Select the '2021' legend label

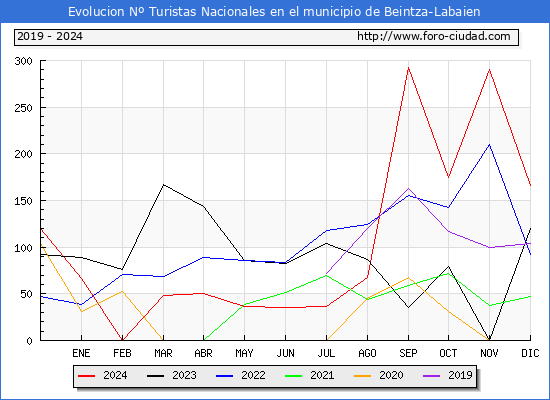pyautogui.click(x=322, y=375)
